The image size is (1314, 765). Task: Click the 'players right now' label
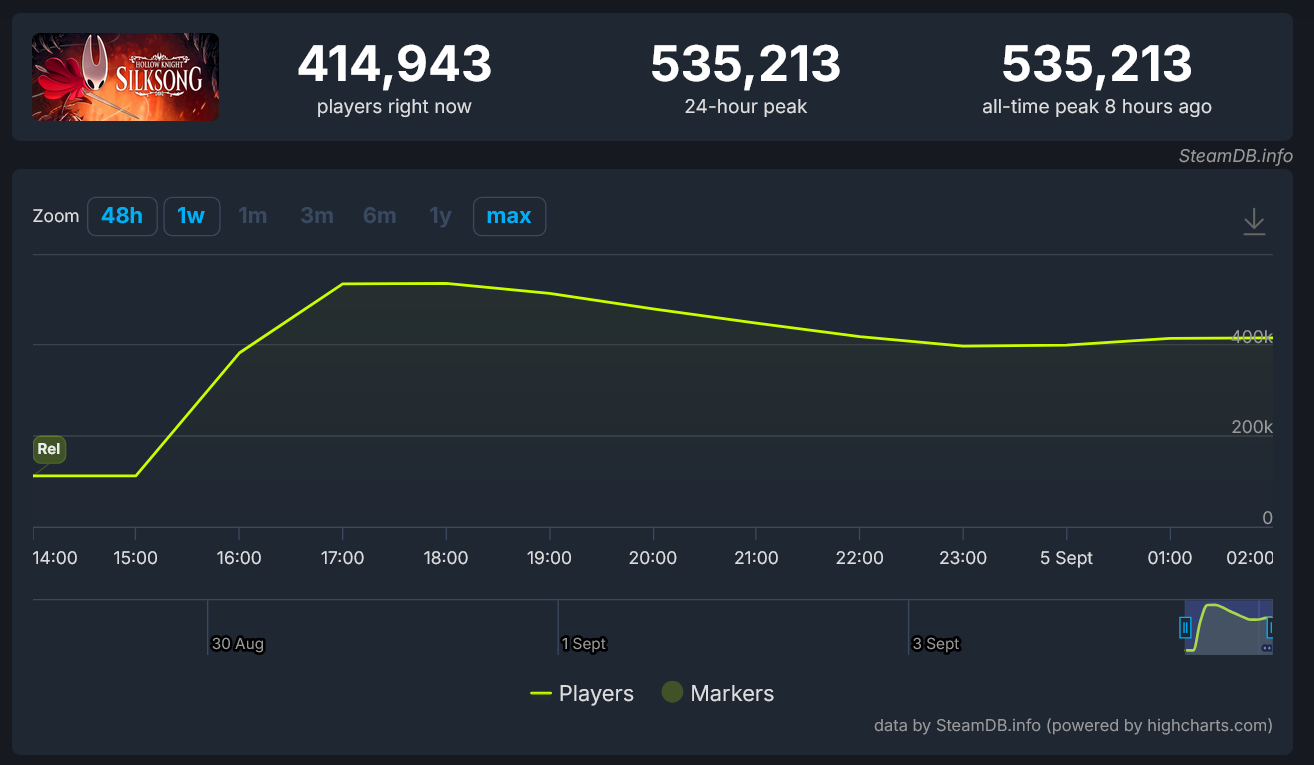pos(394,106)
